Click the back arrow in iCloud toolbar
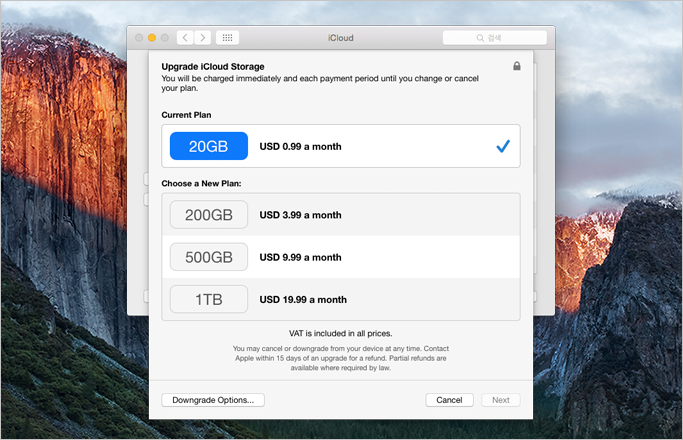The width and height of the screenshot is (683, 440). [185, 38]
